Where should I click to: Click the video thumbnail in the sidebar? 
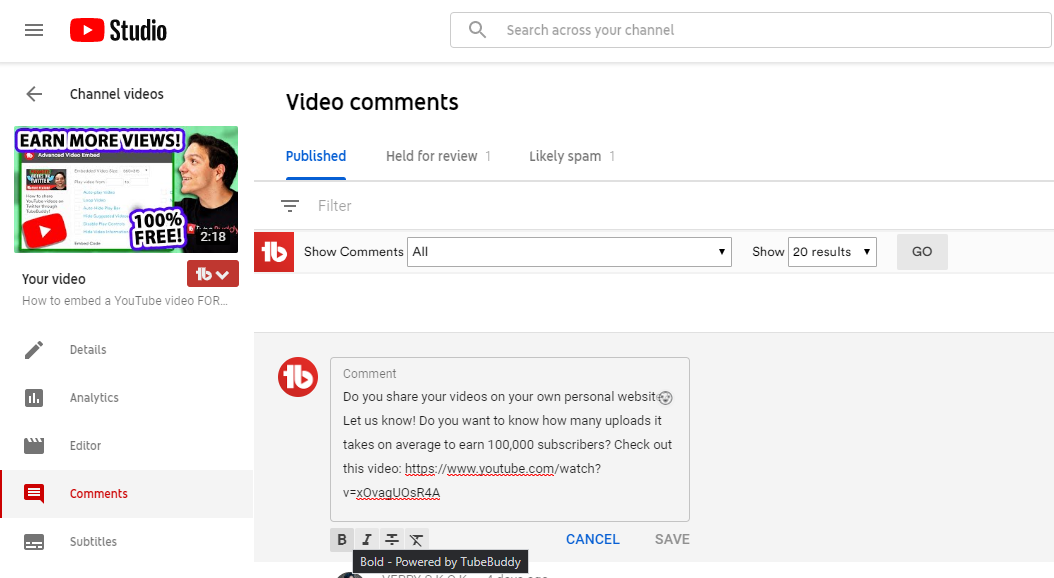pos(126,189)
